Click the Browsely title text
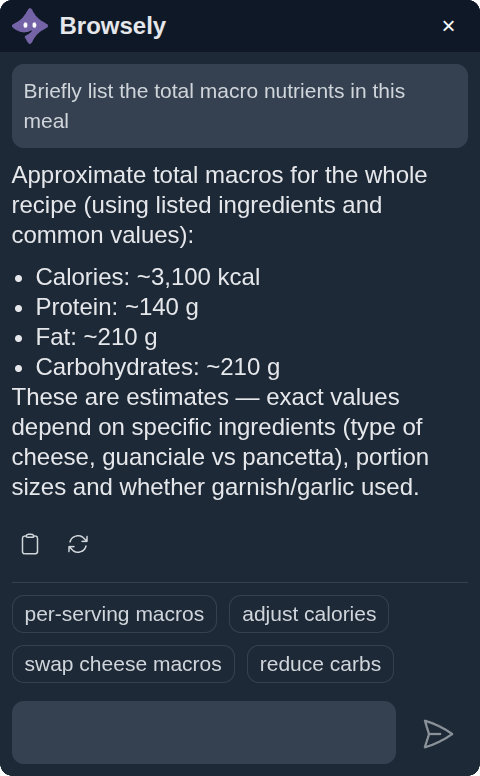Viewport: 480px width, 776px height. (113, 26)
